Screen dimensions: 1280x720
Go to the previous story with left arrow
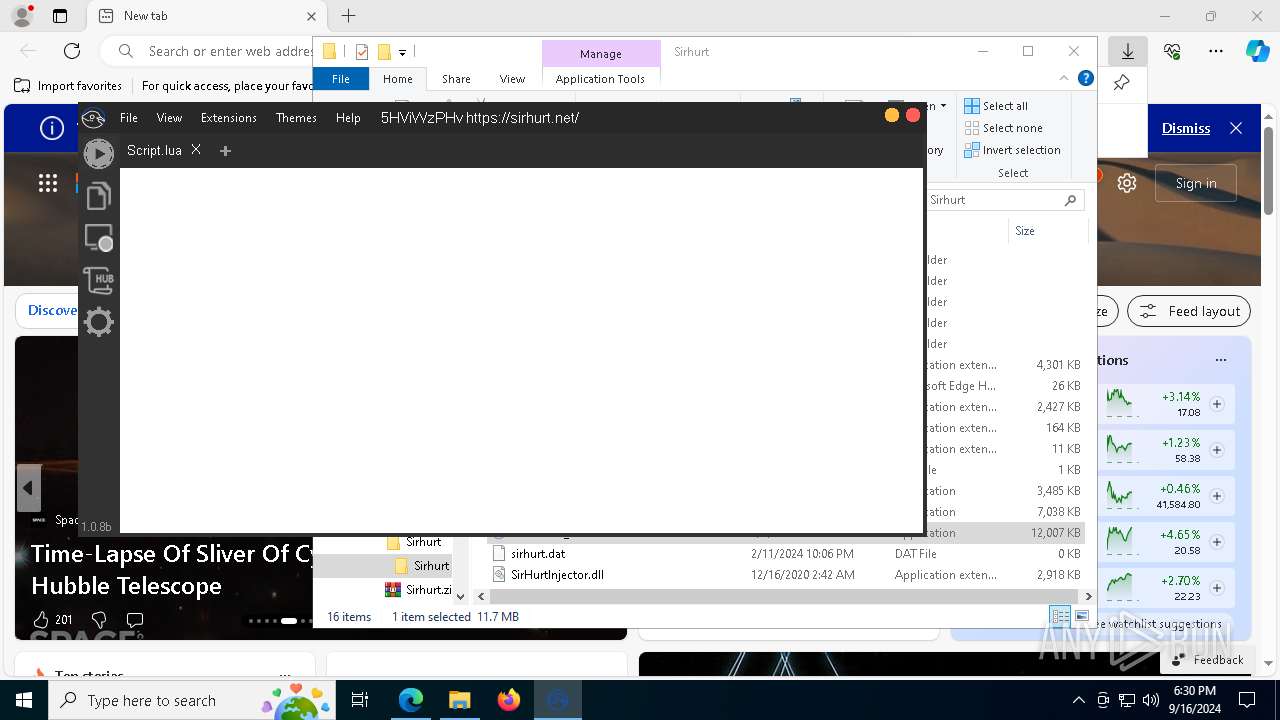(x=28, y=488)
